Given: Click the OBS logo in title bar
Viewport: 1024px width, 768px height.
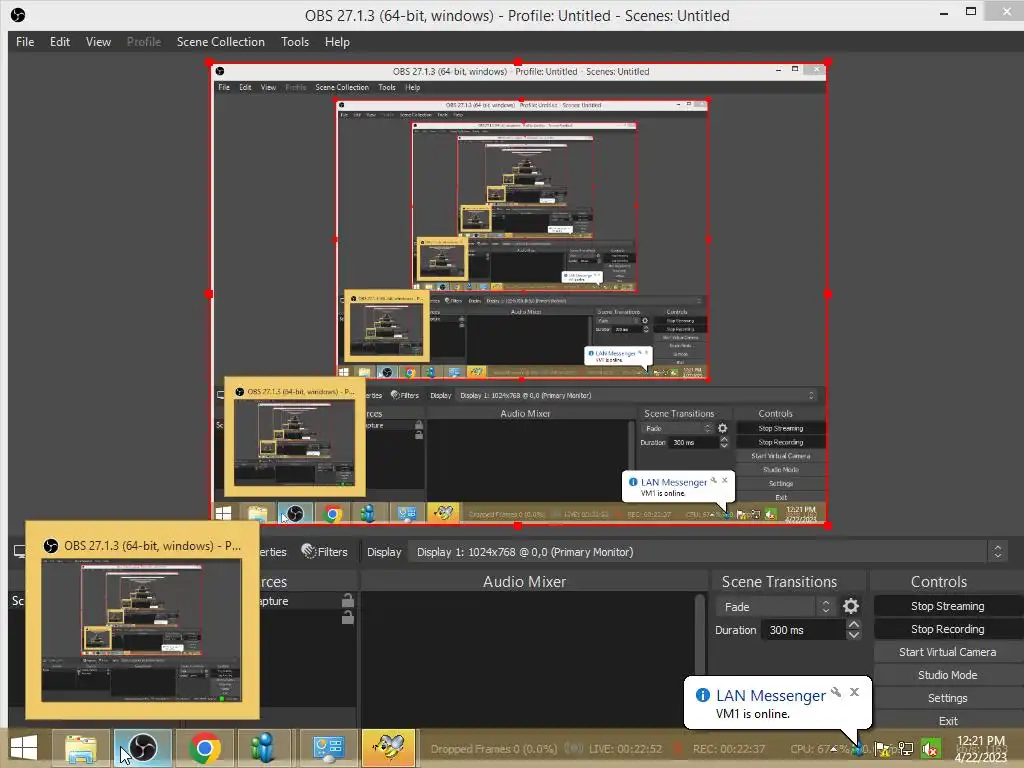Looking at the screenshot, I should pos(18,15).
